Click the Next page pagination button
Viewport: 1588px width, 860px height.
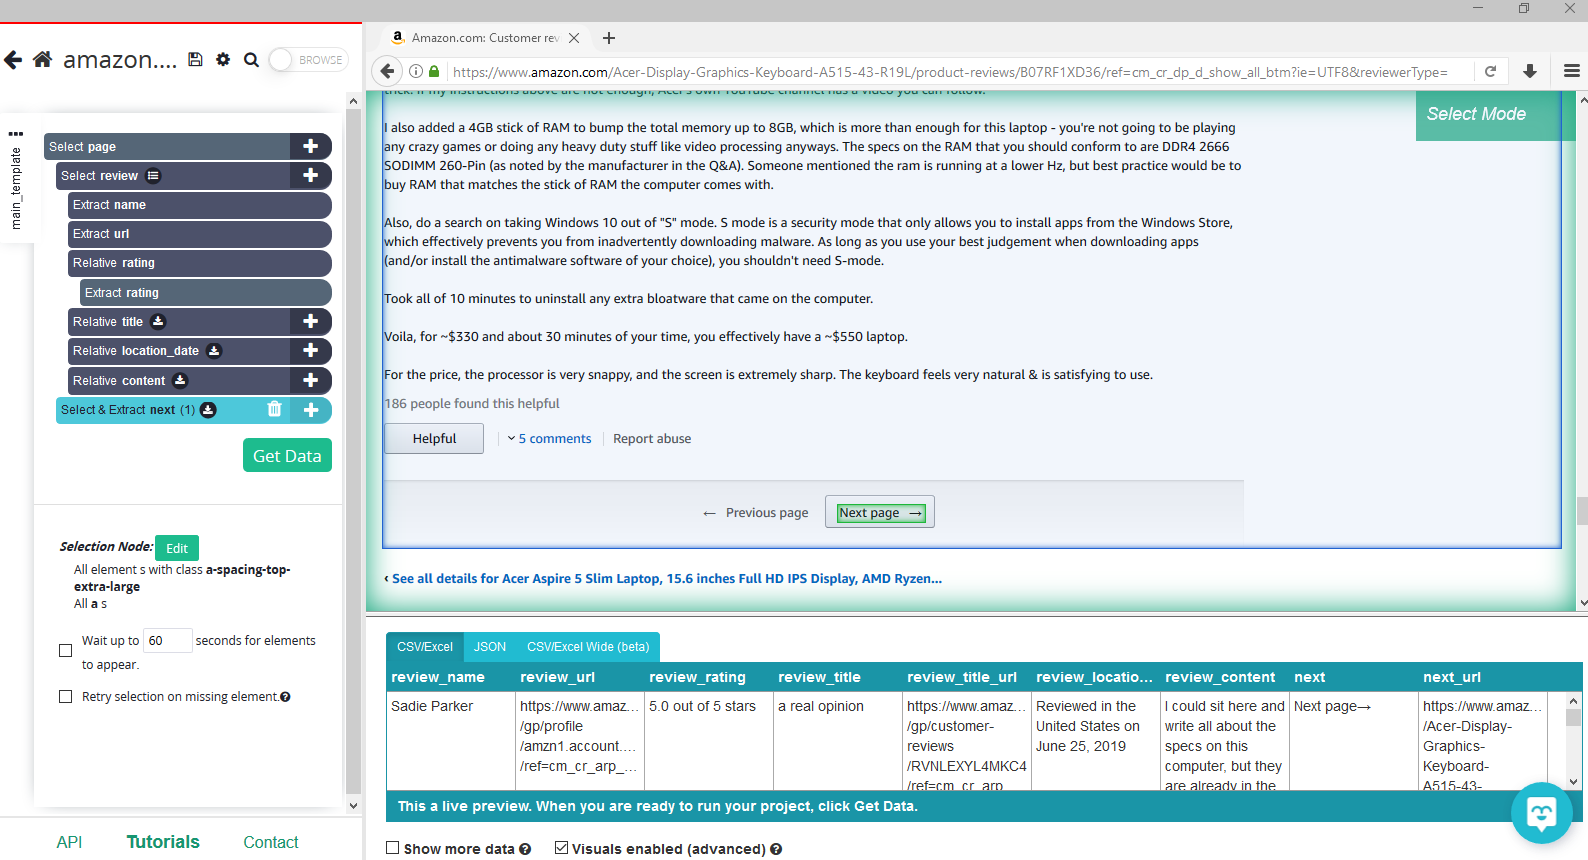tap(880, 513)
